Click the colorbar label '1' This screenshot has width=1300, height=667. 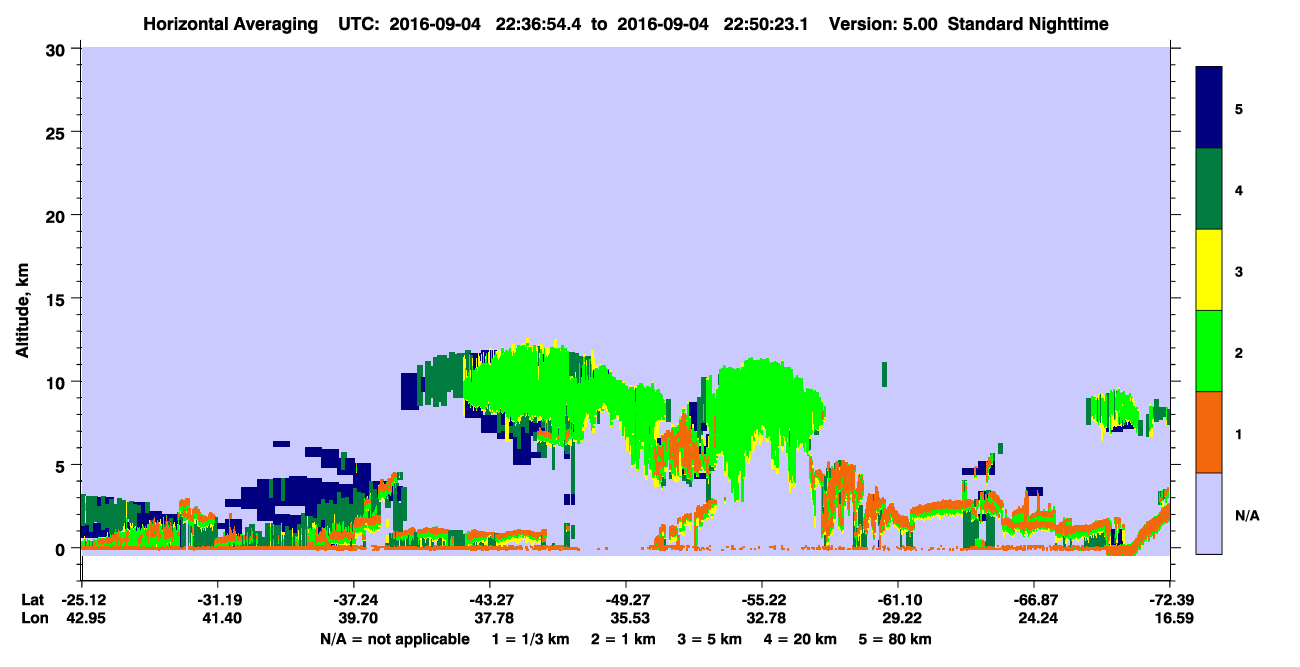1239,433
